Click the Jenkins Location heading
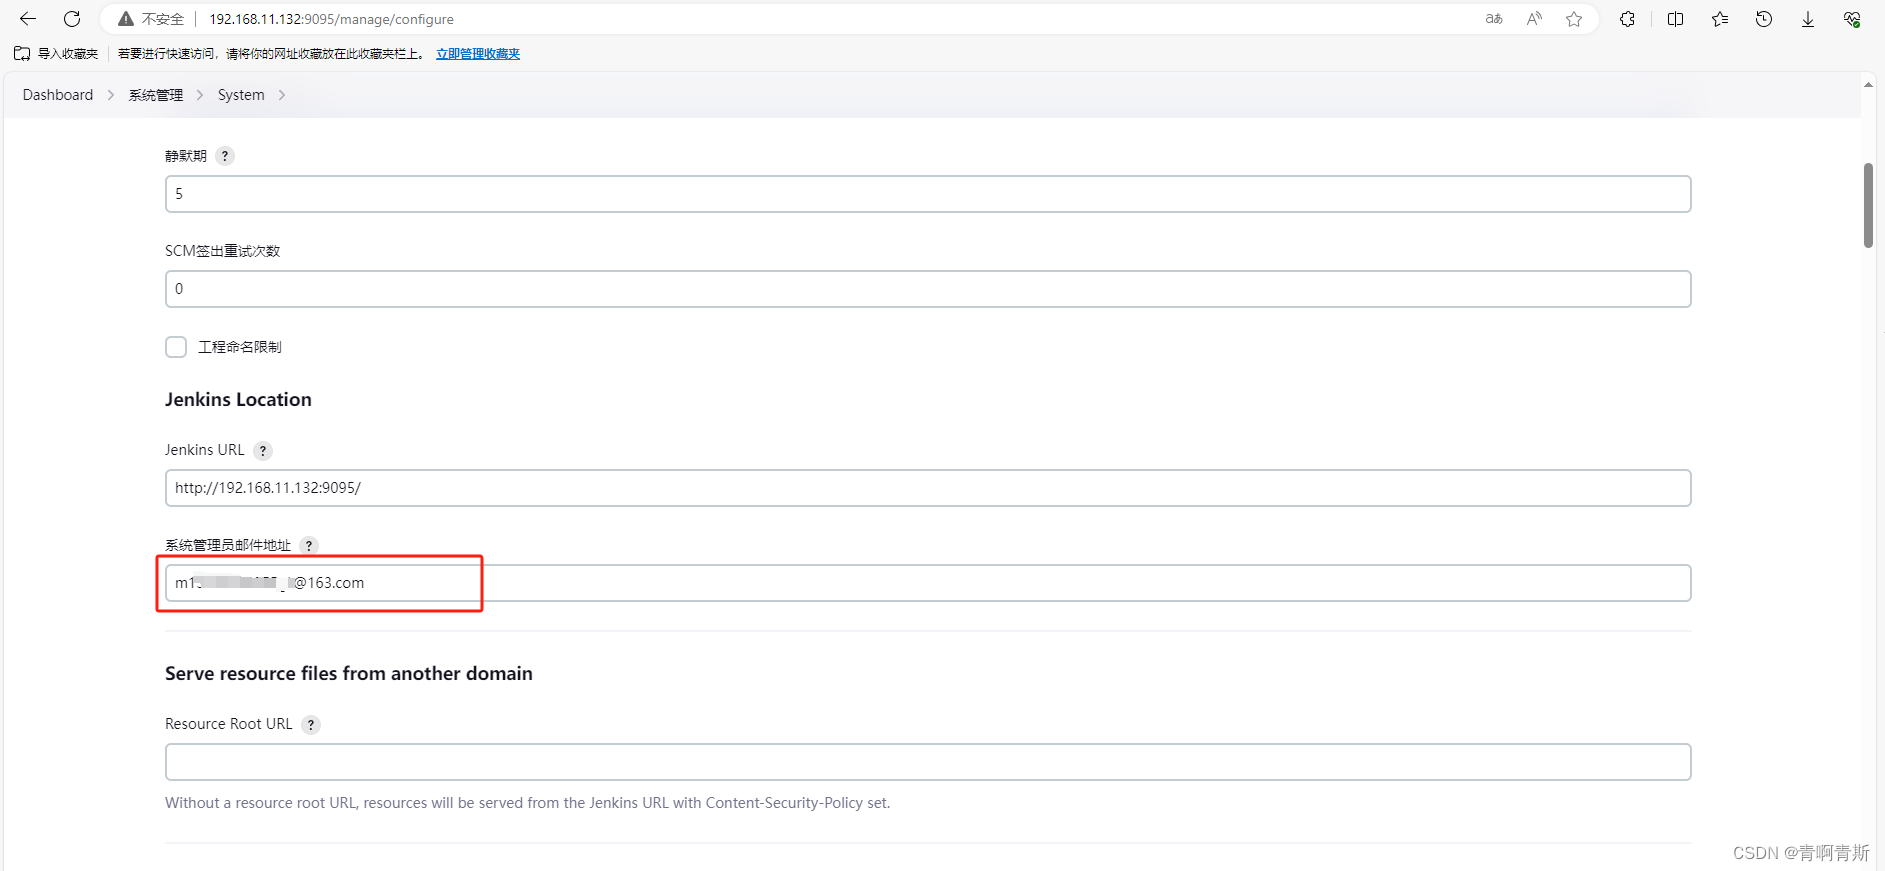 point(238,400)
